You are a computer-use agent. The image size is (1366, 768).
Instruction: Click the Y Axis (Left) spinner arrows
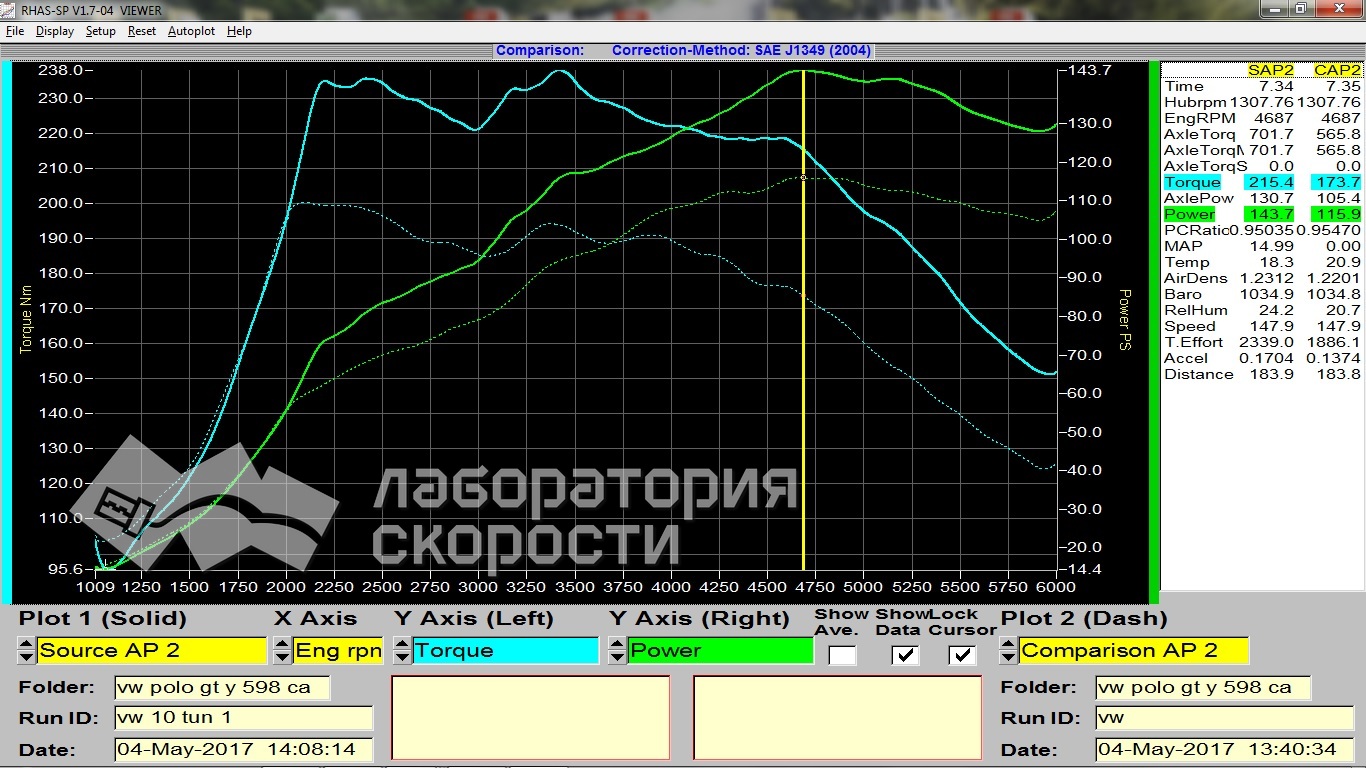click(402, 651)
